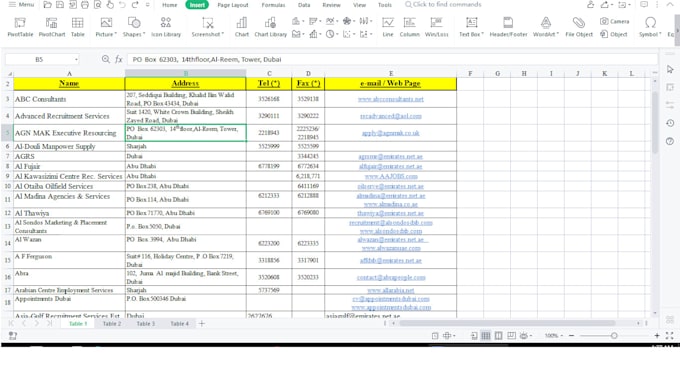This screenshot has width=680, height=367.
Task: Insert a Win/Loss sparkline
Action: tap(436, 27)
